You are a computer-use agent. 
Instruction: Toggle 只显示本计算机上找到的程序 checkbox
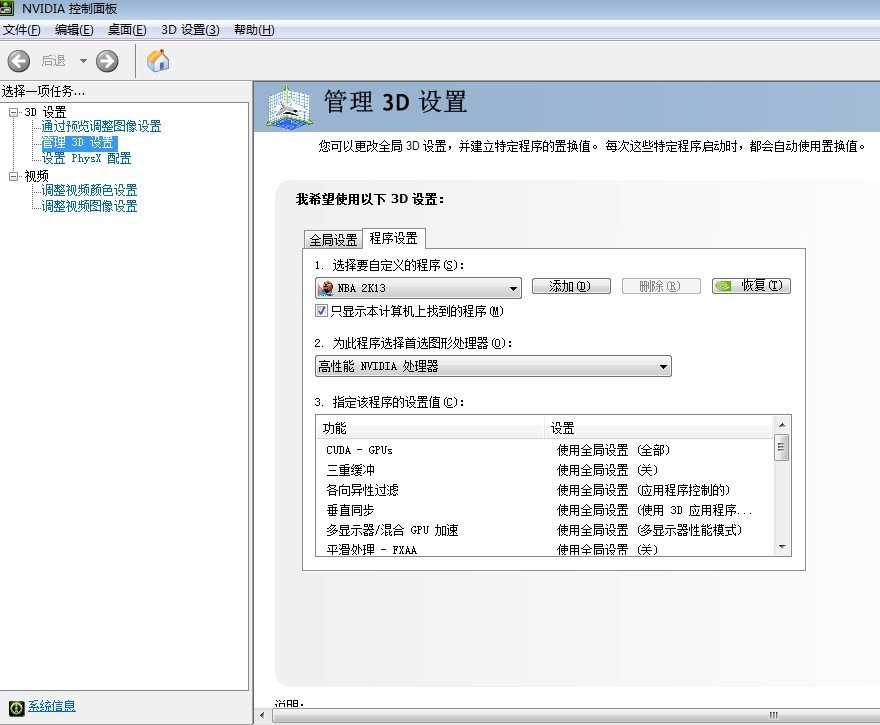pyautogui.click(x=322, y=311)
